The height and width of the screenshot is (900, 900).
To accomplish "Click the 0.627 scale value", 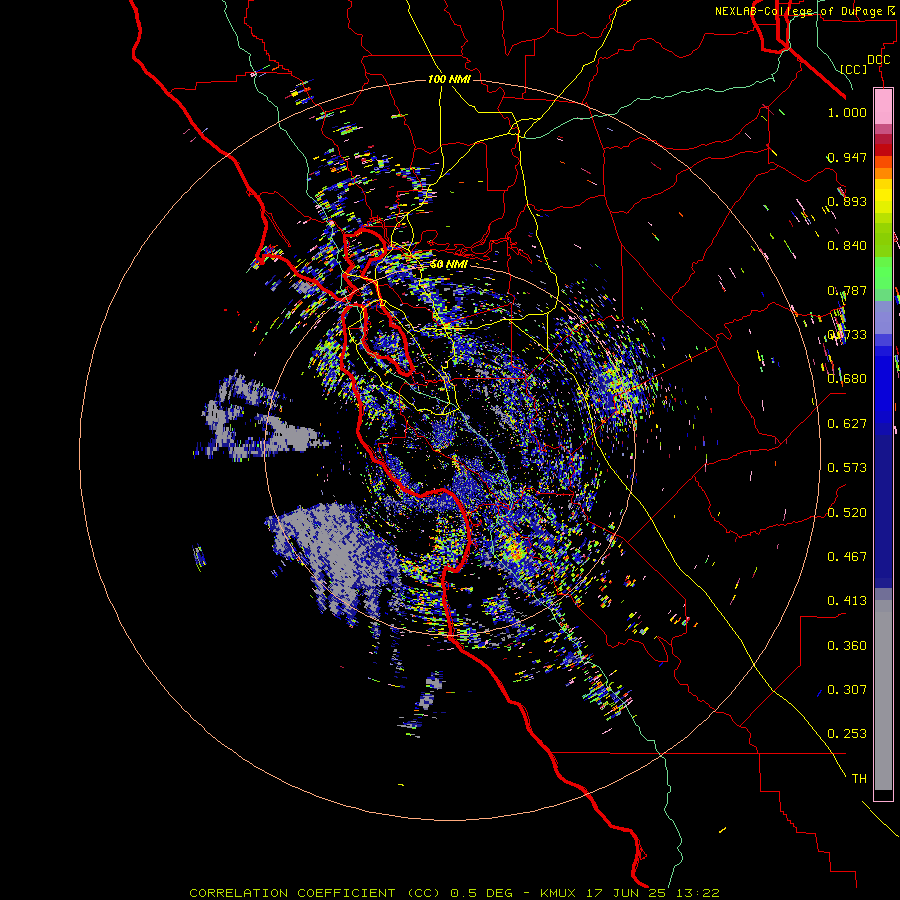I will pyautogui.click(x=847, y=424).
